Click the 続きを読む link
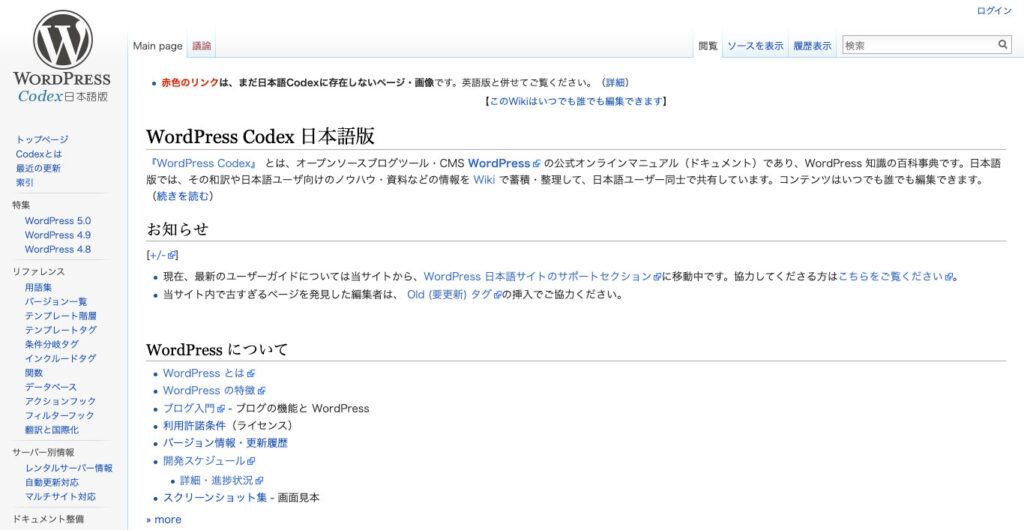Image resolution: width=1024 pixels, height=530 pixels. click(x=184, y=196)
